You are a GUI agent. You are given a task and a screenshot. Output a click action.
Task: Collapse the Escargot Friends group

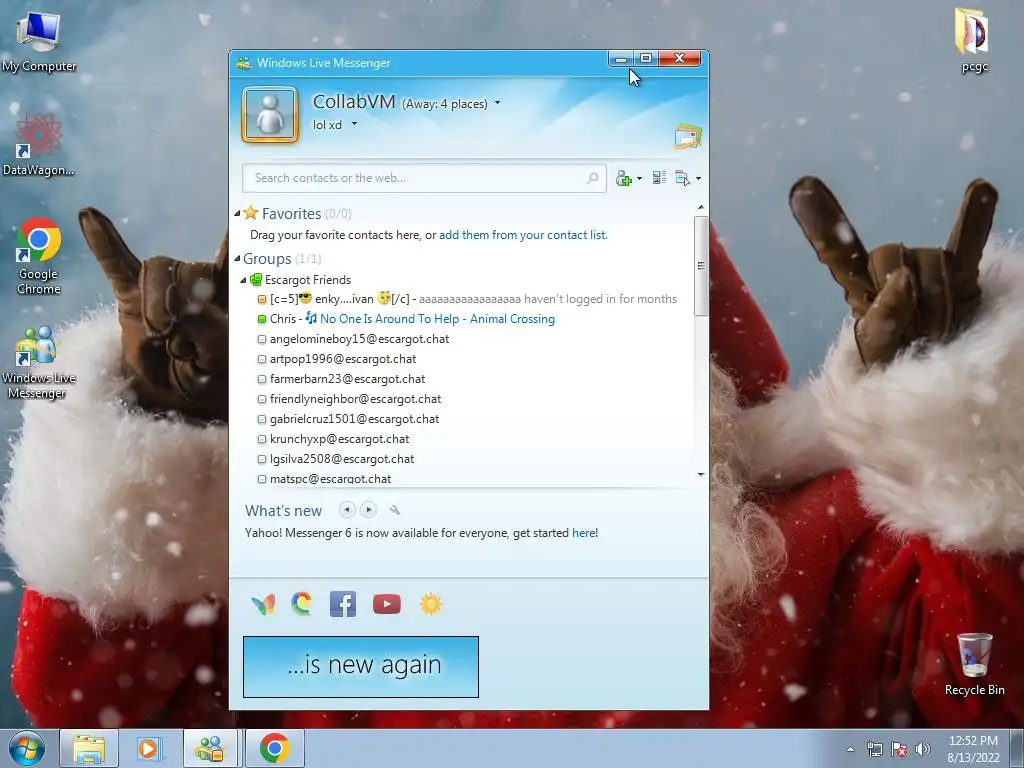click(x=243, y=280)
